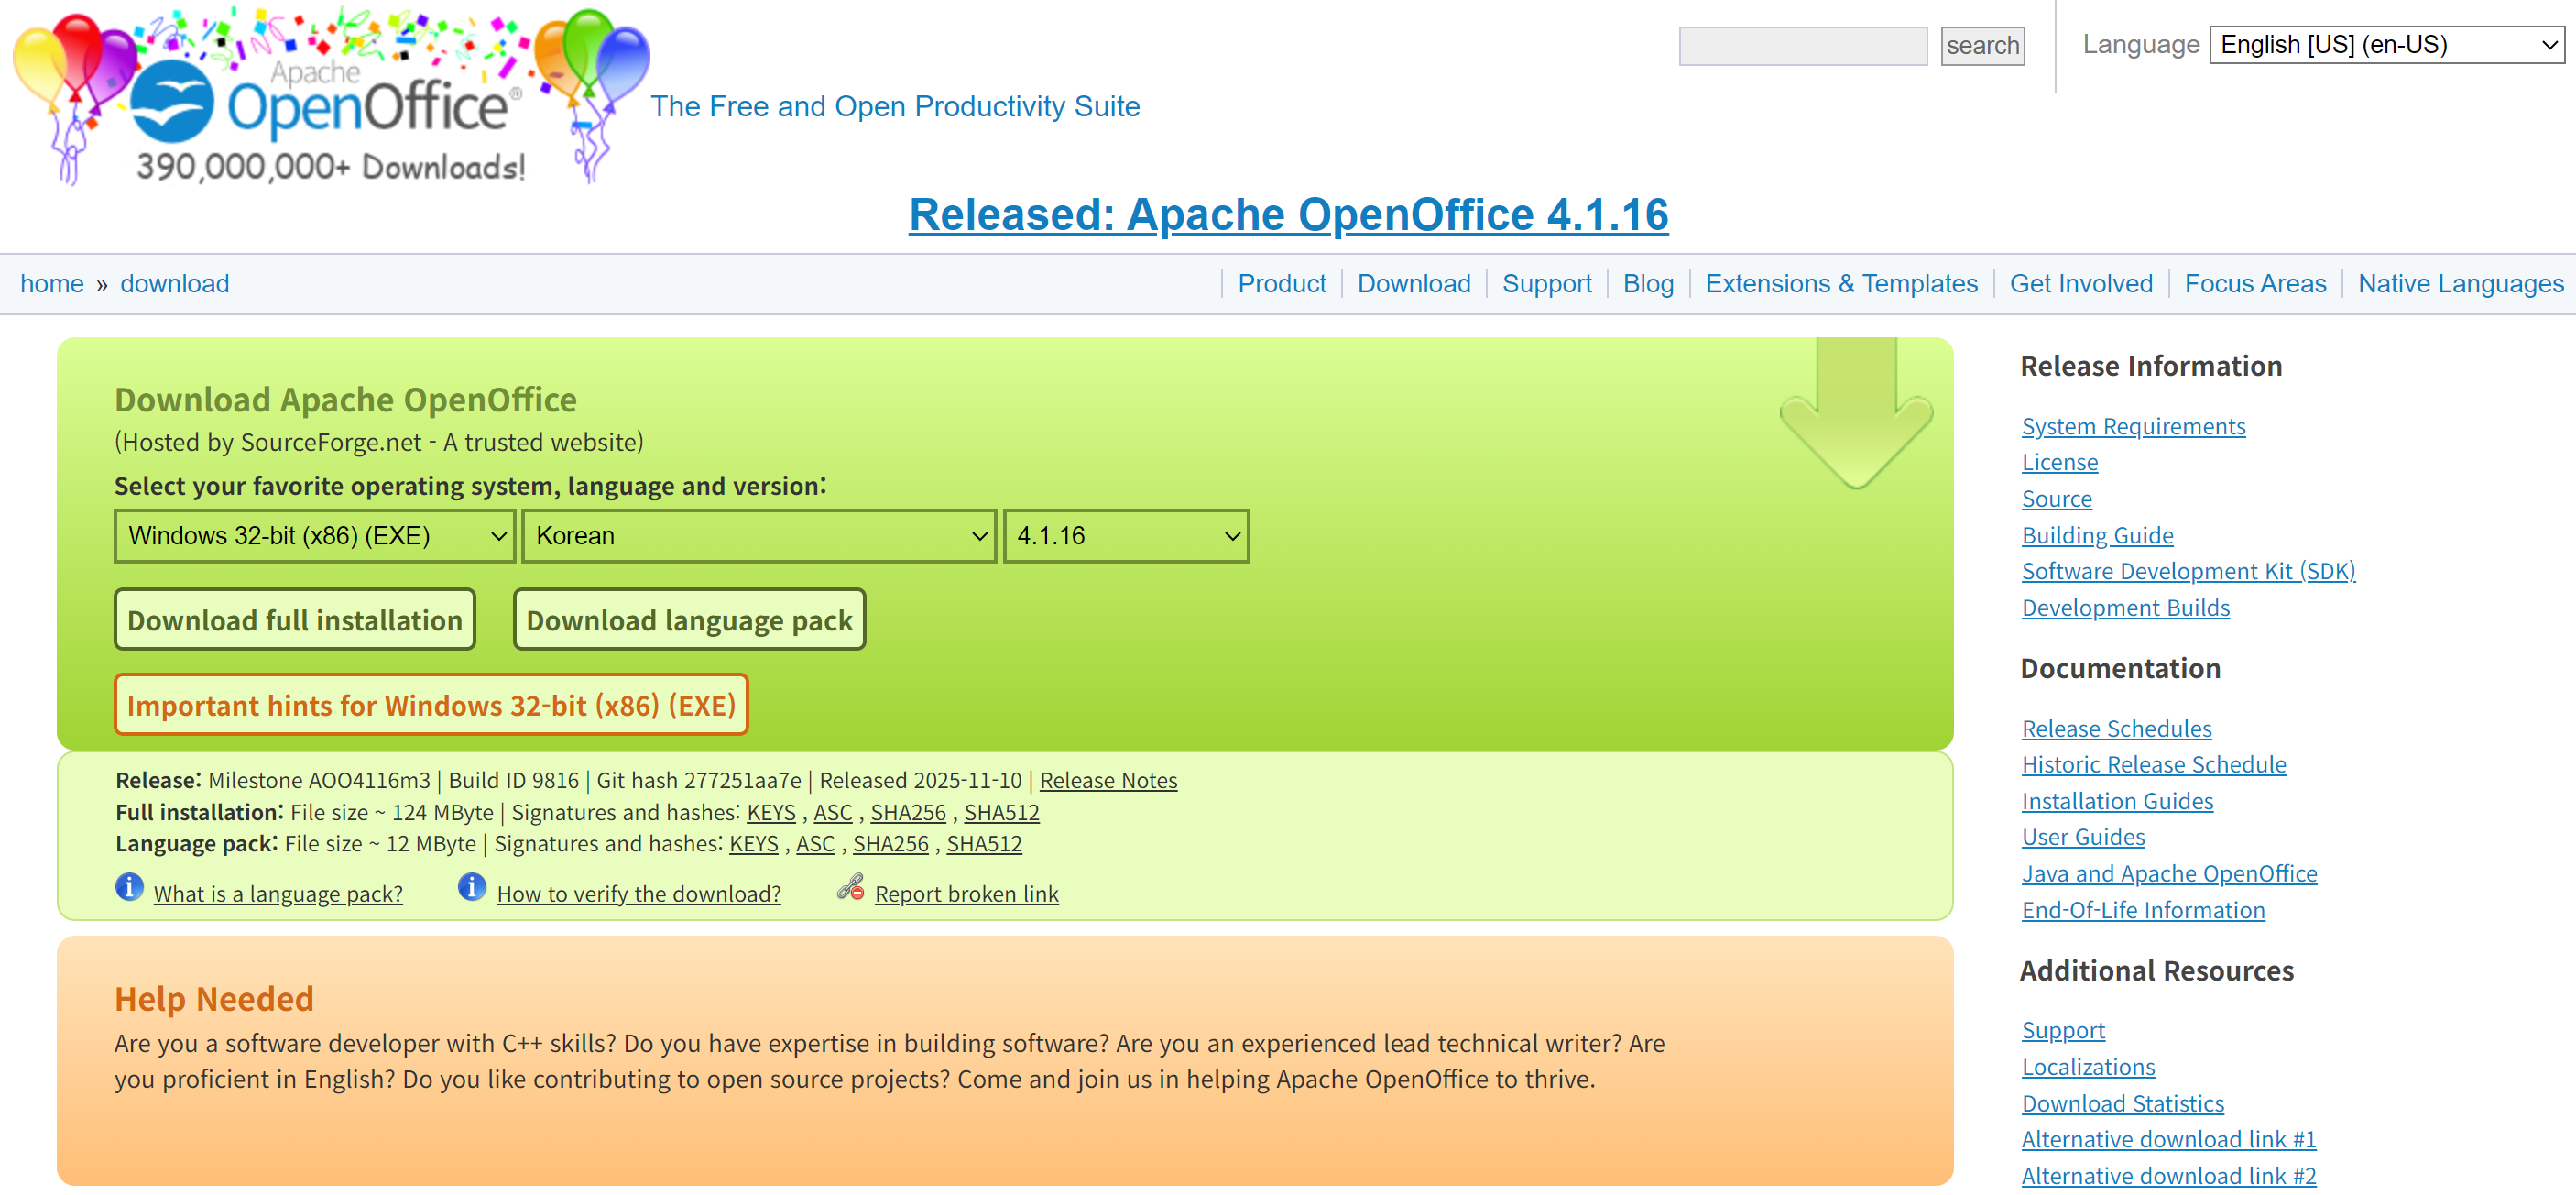The height and width of the screenshot is (1195, 2576).
Task: Open the Localizations link
Action: point(2088,1068)
